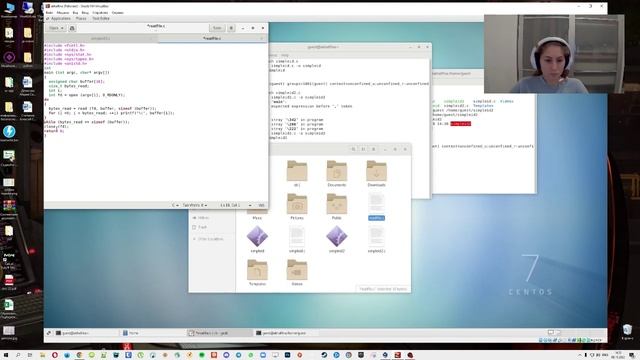
Task: Open Opera browser in Windows taskbar
Action: [55, 355]
